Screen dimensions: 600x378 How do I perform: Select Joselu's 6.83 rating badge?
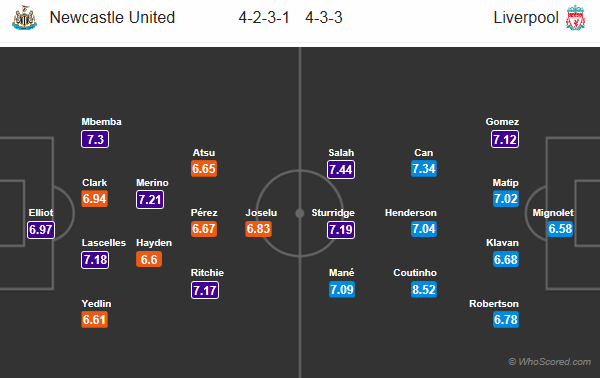(258, 229)
